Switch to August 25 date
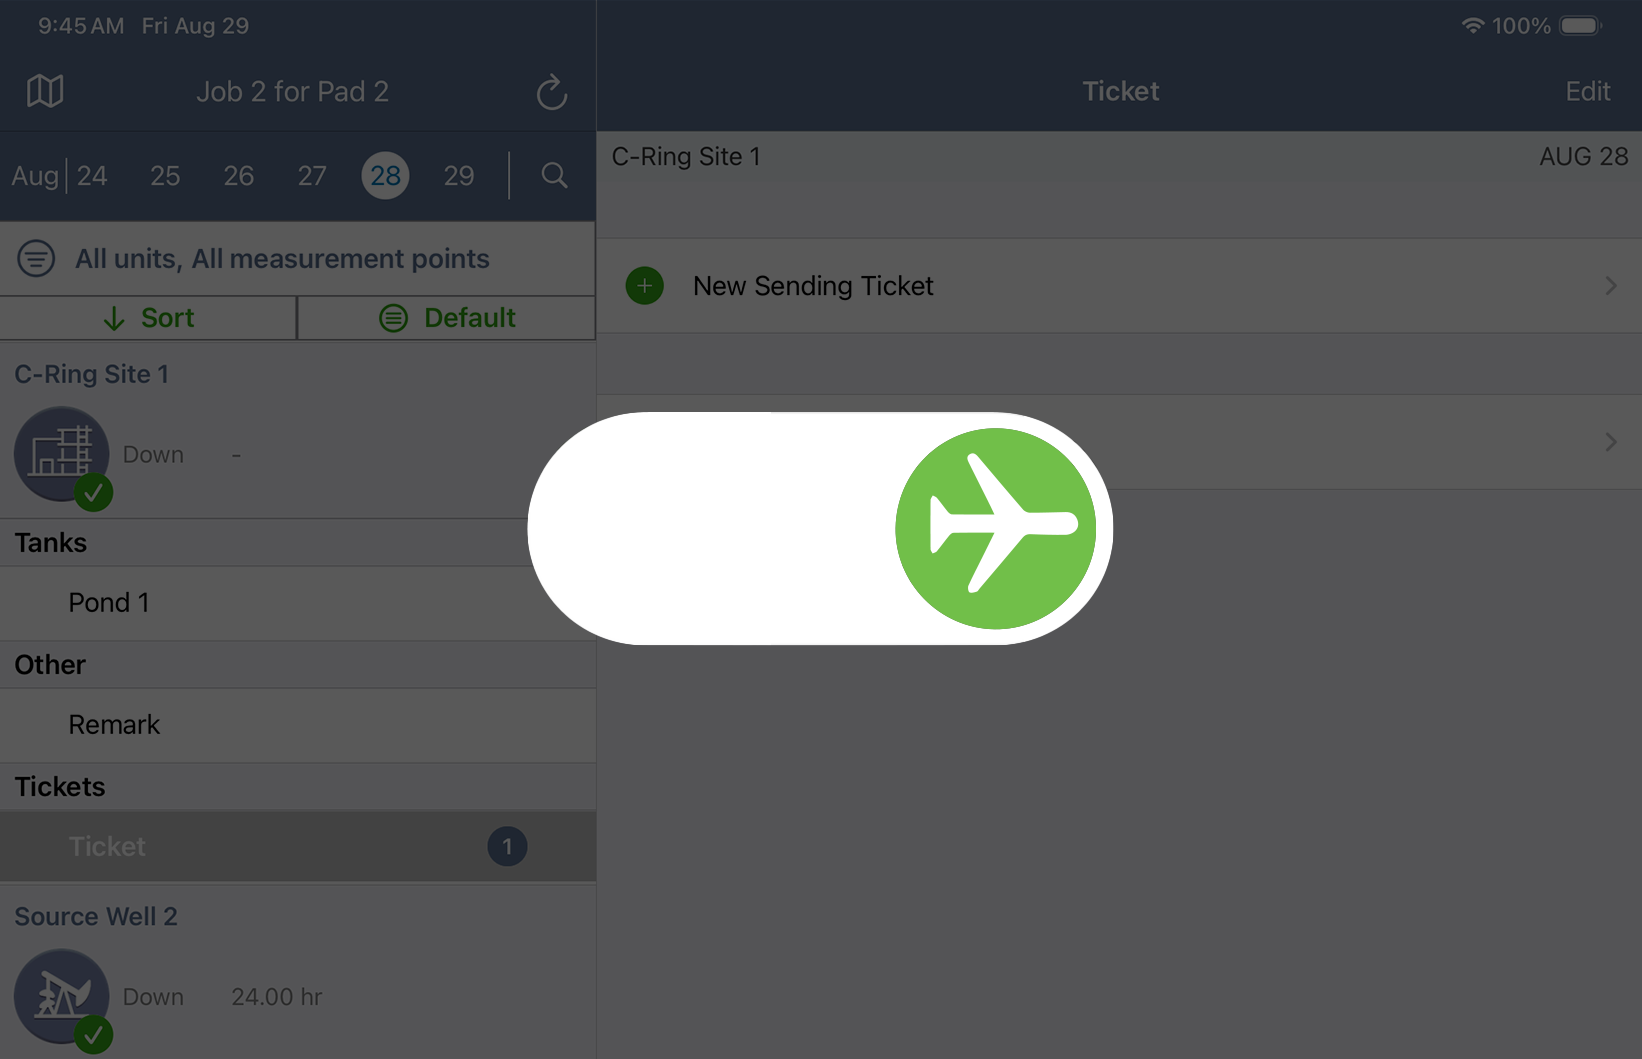The height and width of the screenshot is (1059, 1642). (165, 176)
